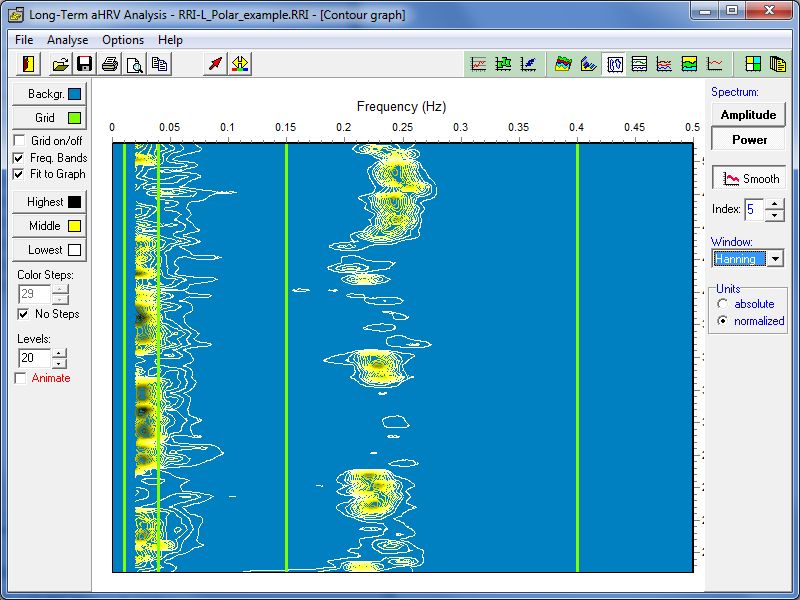Image resolution: width=800 pixels, height=600 pixels.
Task: Click the Levels number input field
Action: coord(33,357)
